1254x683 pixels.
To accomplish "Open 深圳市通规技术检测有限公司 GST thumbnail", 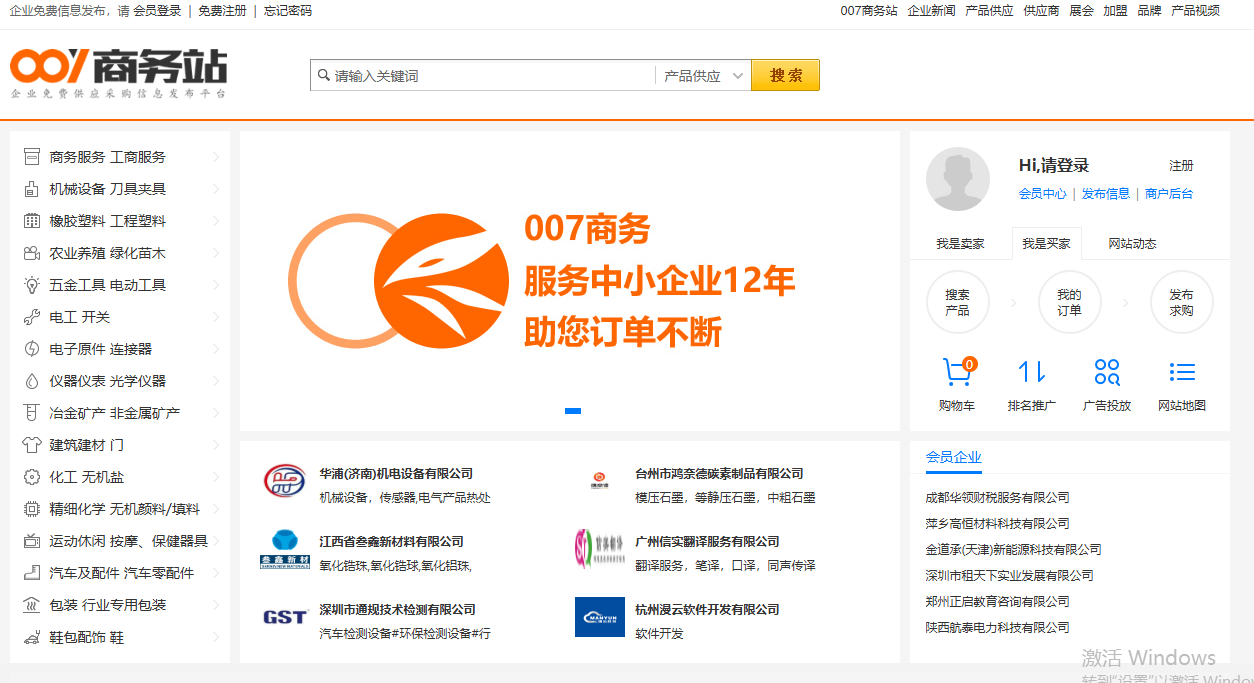I will [x=283, y=617].
